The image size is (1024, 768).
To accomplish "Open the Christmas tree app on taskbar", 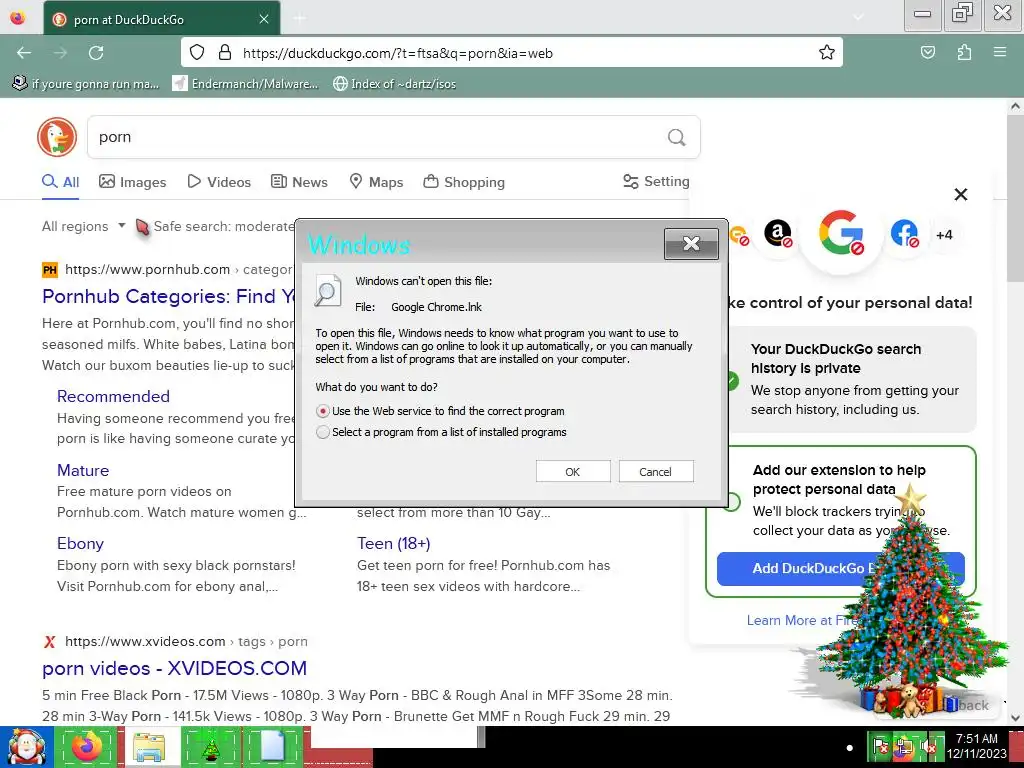I will pos(211,747).
